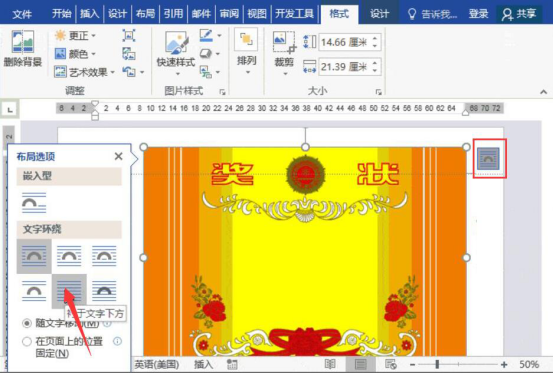Increase the picture height with the stepper
553x374 pixels.
coord(375,38)
